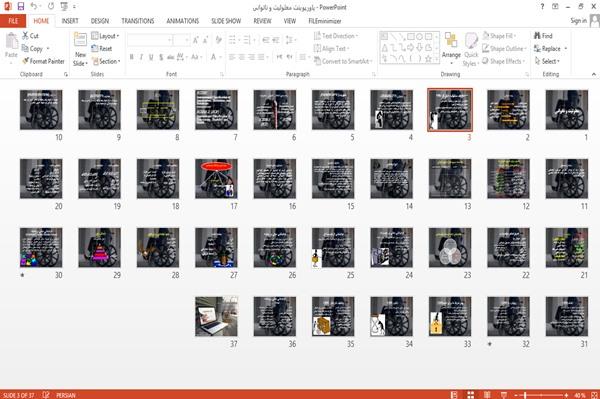Viewport: 600px width, 399px height.
Task: Click Slide Sorter view icon in status bar
Action: [x=470, y=395]
